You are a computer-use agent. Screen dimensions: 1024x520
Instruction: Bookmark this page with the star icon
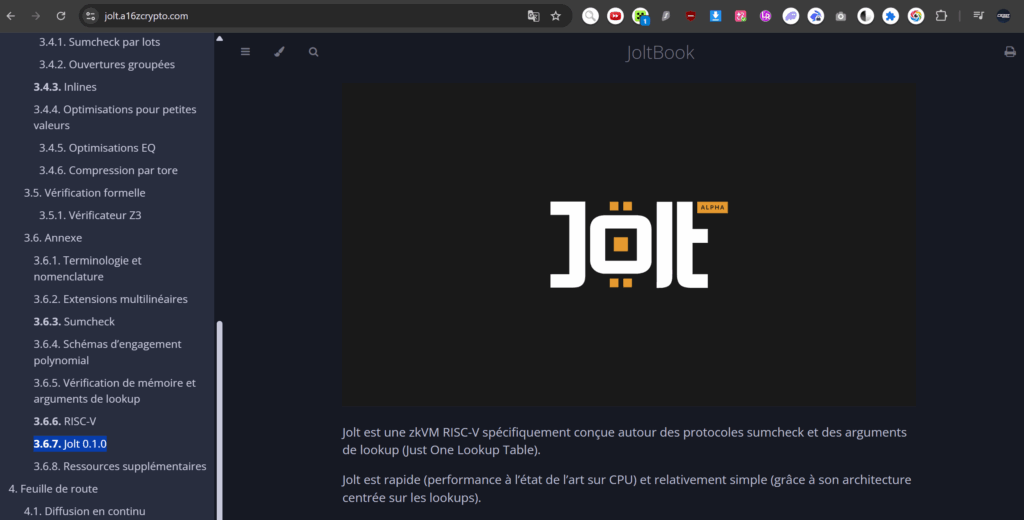pyautogui.click(x=556, y=16)
